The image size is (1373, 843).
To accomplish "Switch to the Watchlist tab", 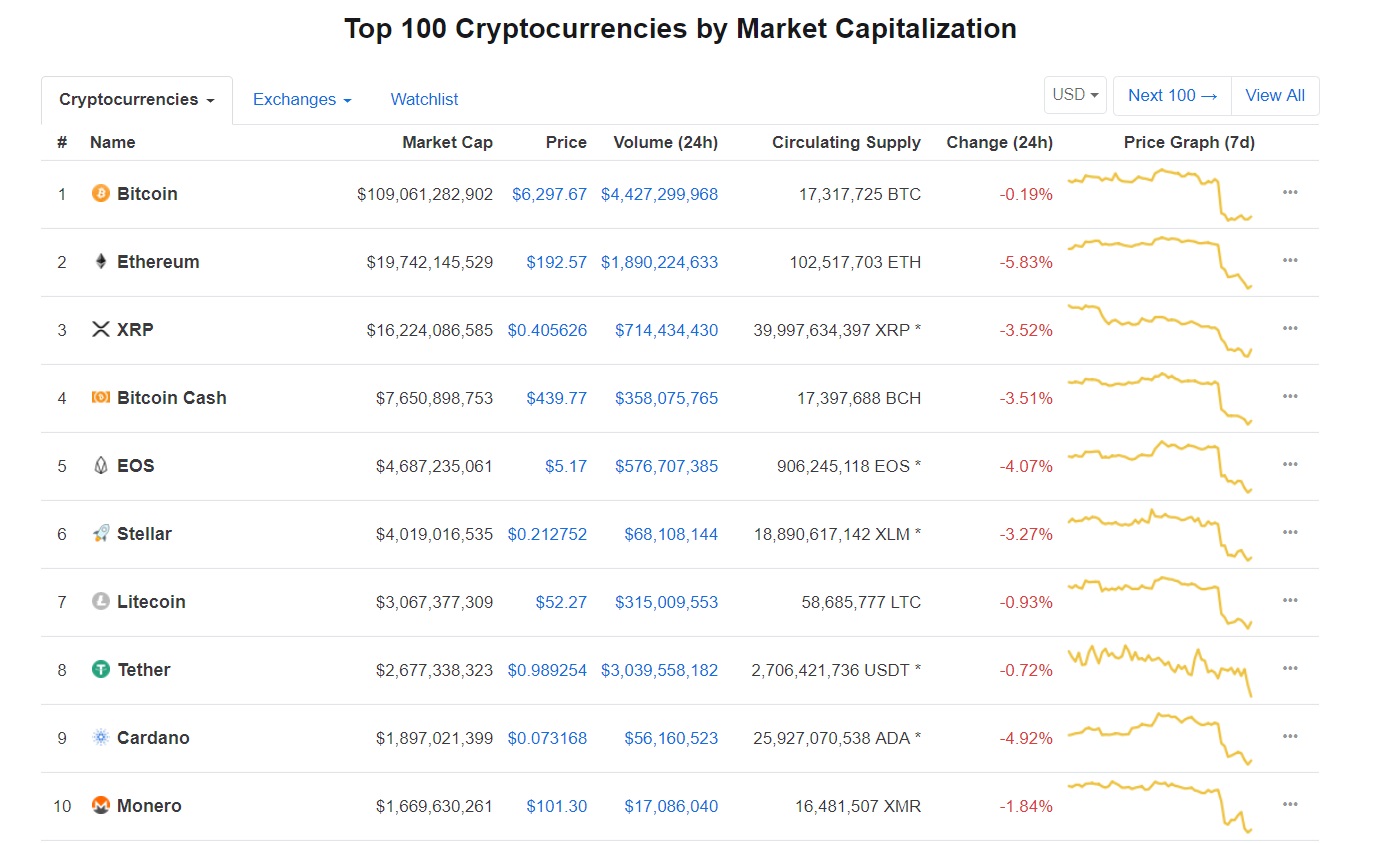I will pos(424,99).
